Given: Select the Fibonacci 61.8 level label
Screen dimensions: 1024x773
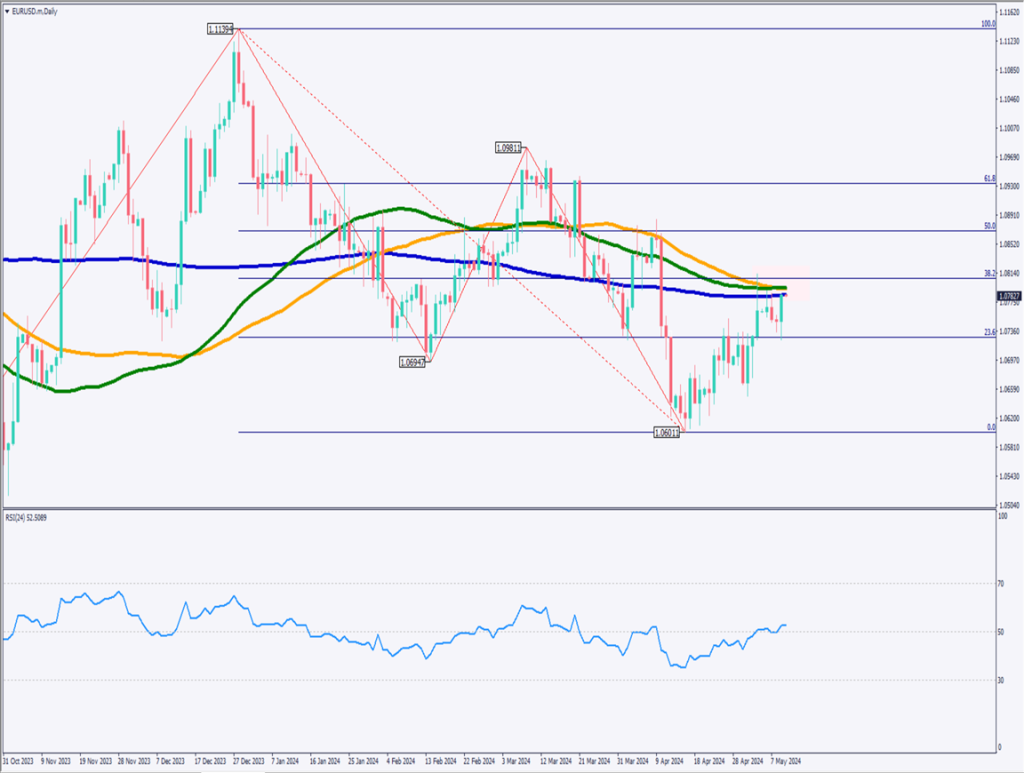Looking at the screenshot, I should pos(989,179).
